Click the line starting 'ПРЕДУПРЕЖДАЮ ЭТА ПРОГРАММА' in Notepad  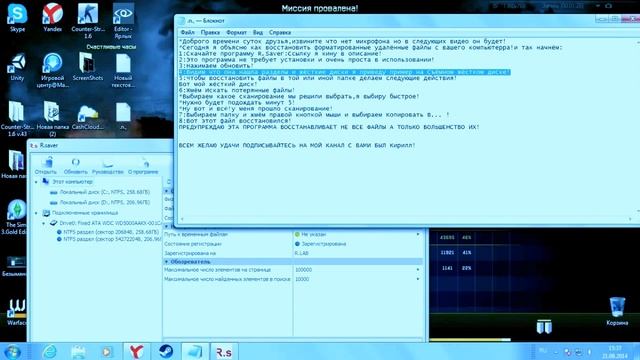click(329, 127)
